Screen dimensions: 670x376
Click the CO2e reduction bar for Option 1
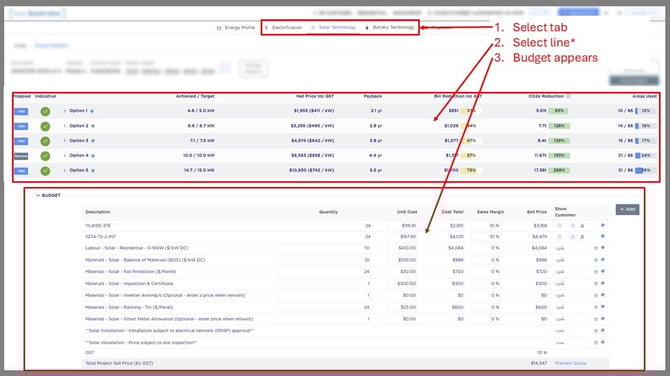559,111
